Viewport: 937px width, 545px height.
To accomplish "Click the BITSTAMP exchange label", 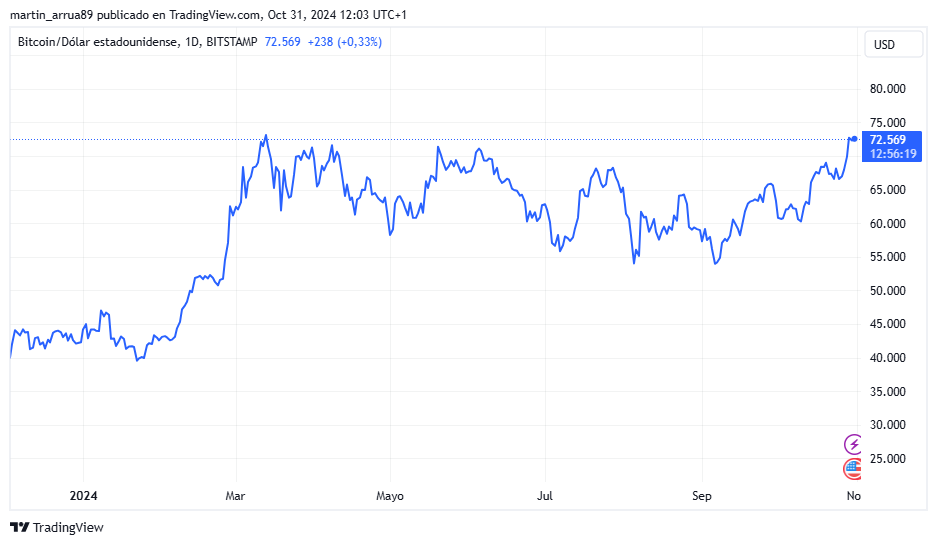I will point(232,42).
